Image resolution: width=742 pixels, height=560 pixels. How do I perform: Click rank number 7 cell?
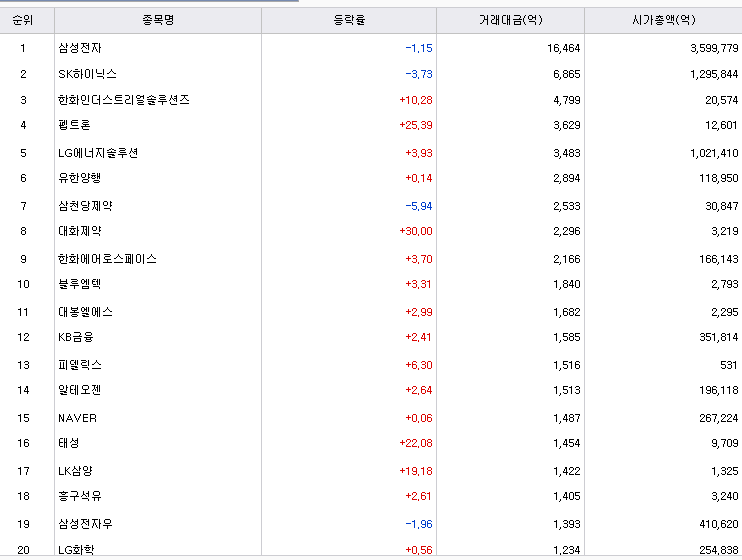(23, 206)
